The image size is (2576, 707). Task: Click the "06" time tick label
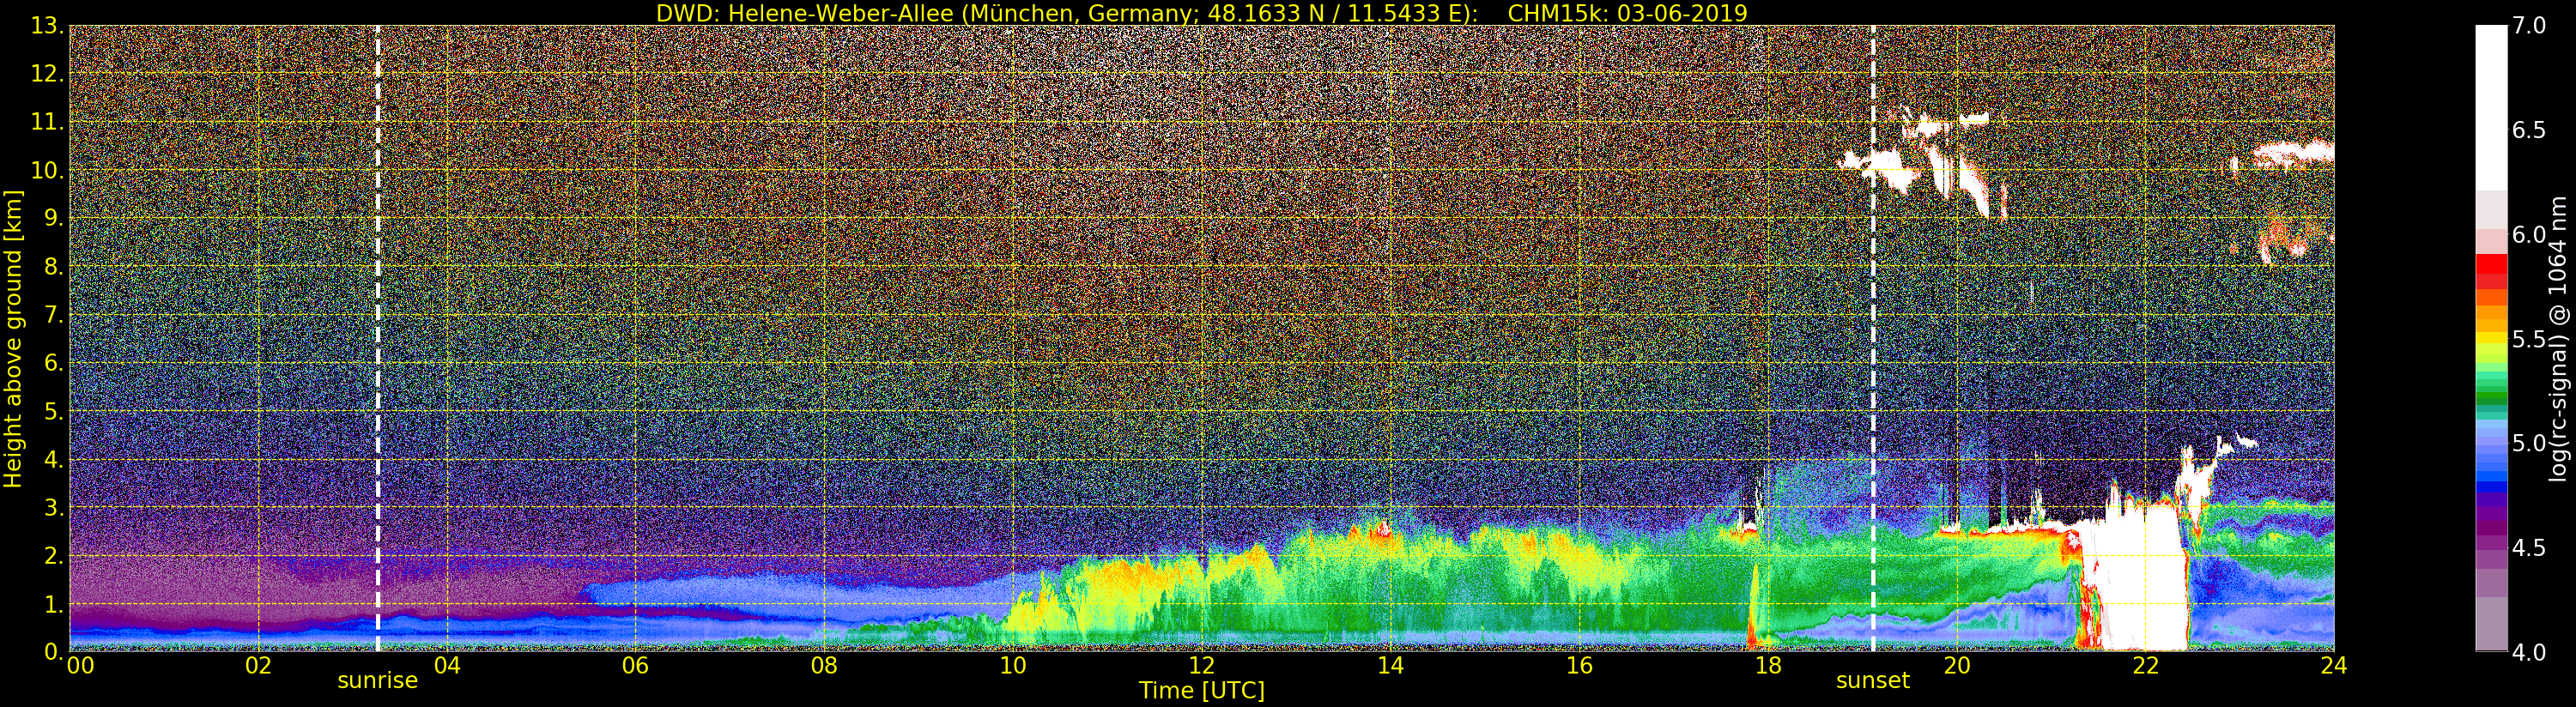[x=635, y=666]
